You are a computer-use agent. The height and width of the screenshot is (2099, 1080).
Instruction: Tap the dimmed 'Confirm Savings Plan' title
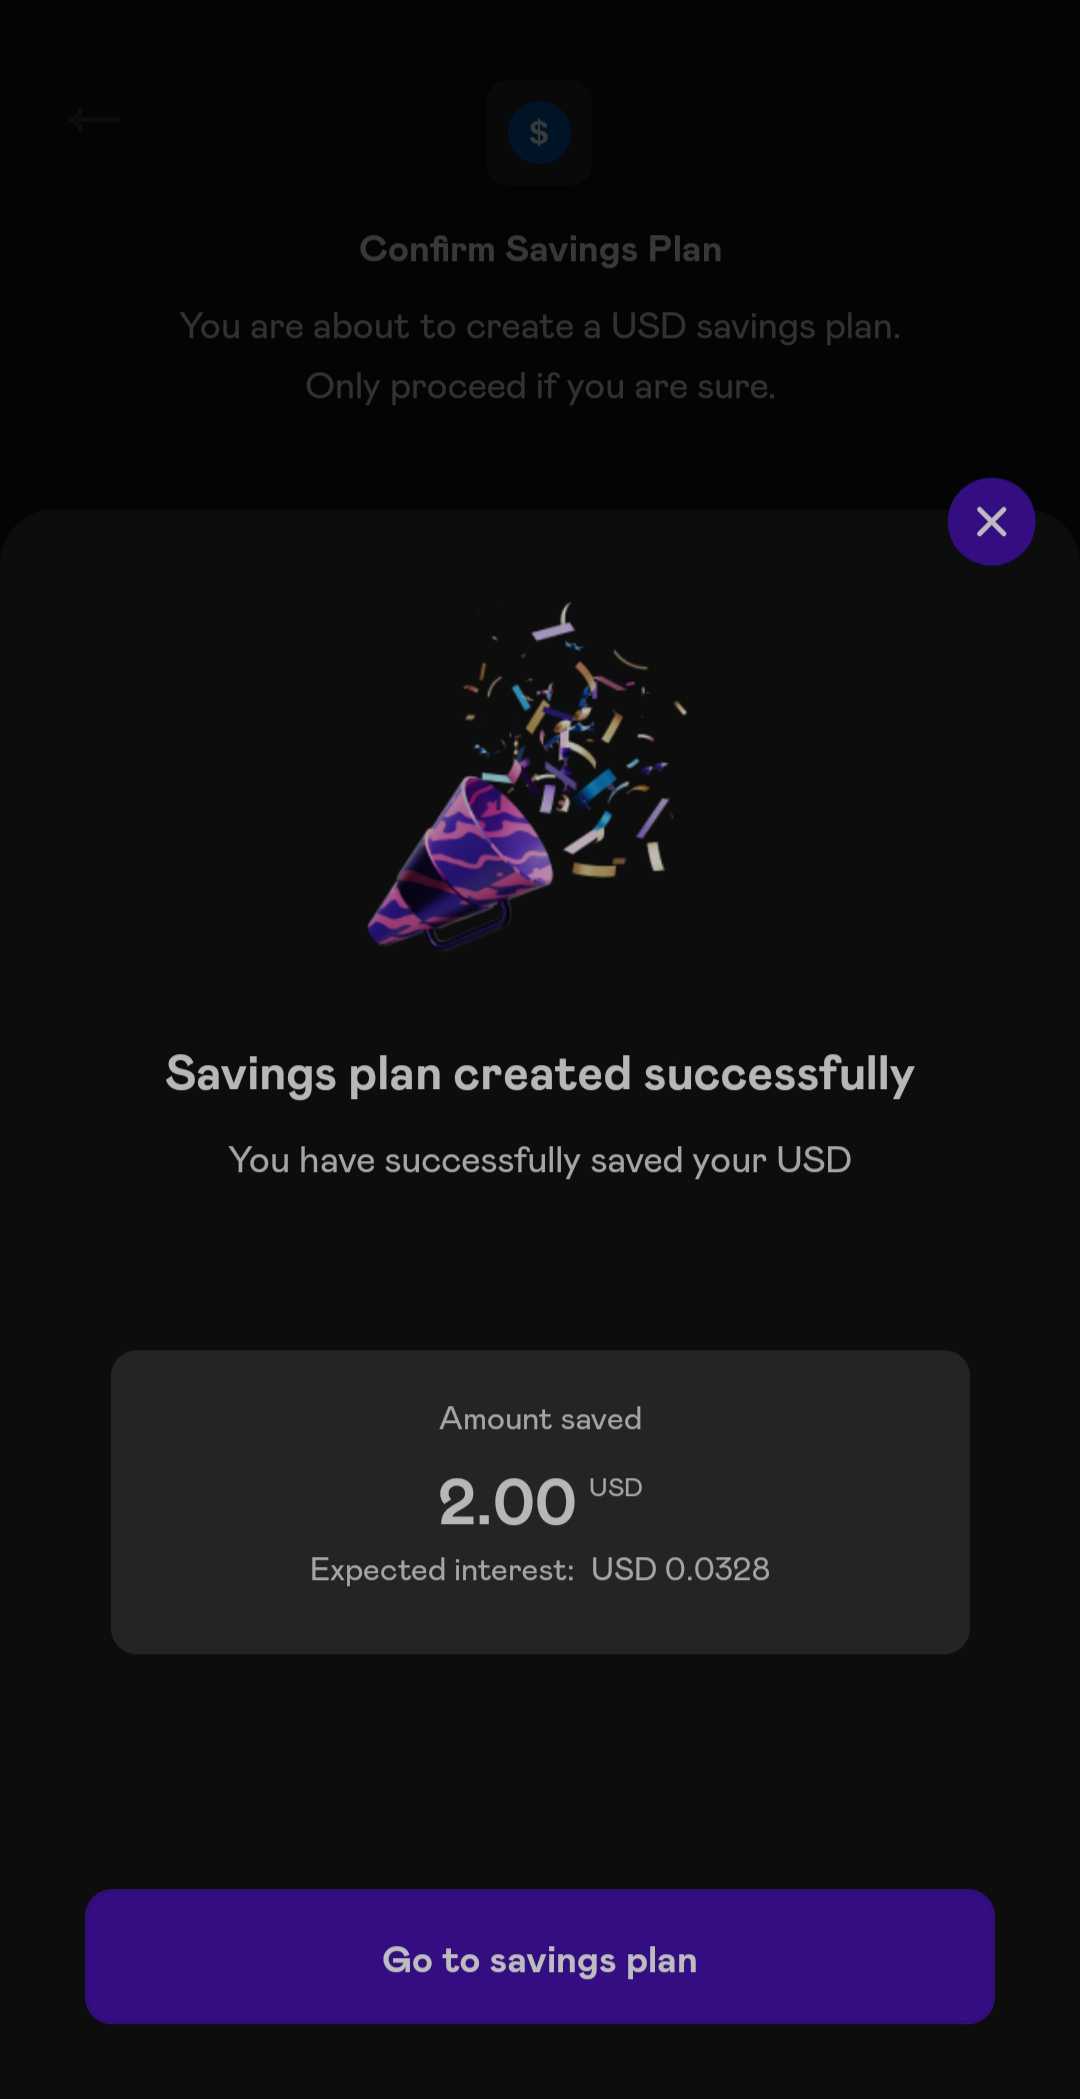click(x=540, y=249)
